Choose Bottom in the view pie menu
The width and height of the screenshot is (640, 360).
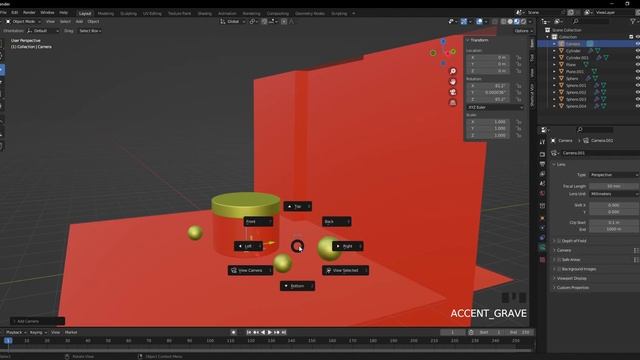click(x=297, y=286)
